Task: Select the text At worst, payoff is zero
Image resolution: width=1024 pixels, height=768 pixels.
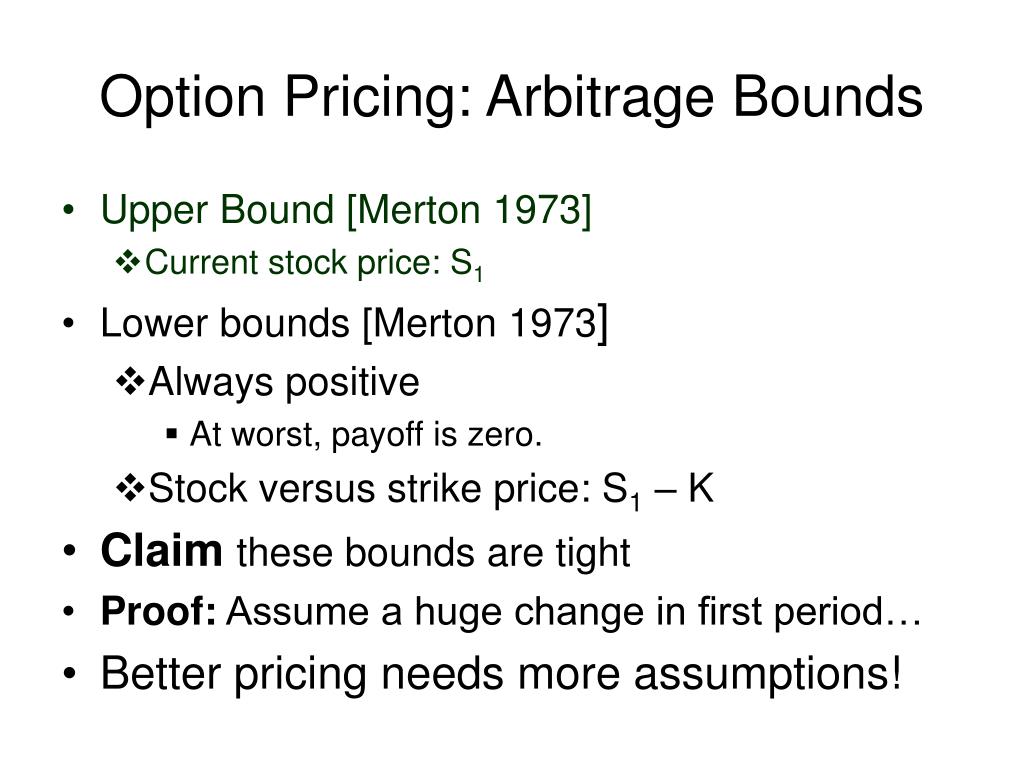Action: pos(366,436)
